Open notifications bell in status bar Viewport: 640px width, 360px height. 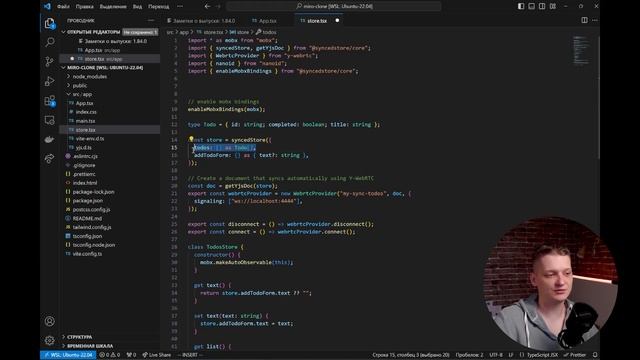click(x=595, y=355)
